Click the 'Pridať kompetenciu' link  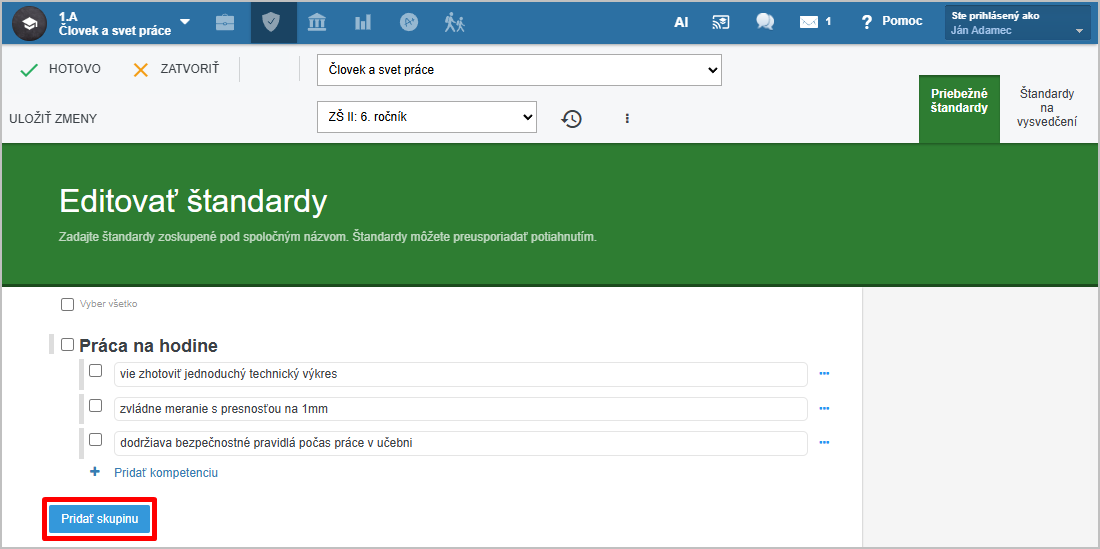165,472
